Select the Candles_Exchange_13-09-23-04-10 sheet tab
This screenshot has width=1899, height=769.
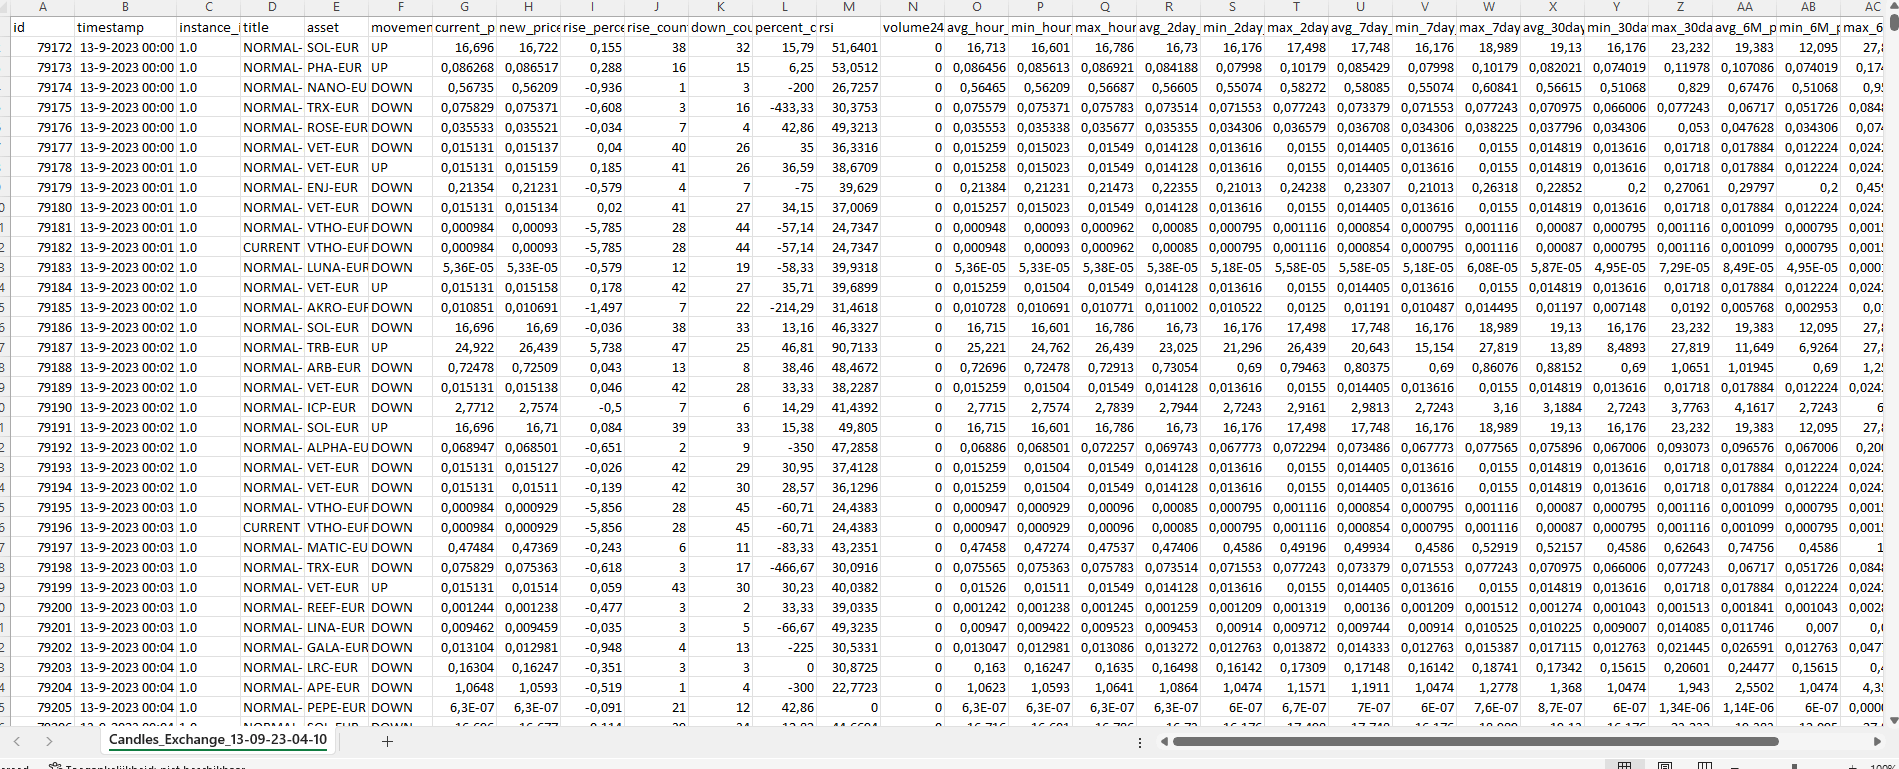pos(217,740)
